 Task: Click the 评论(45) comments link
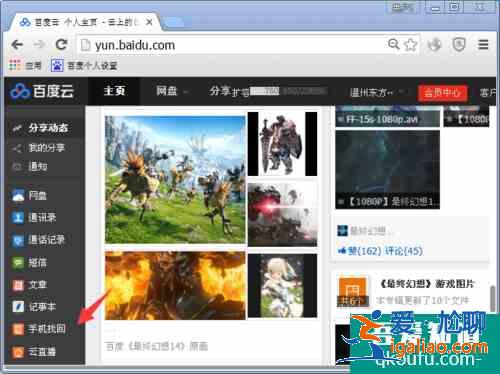pyautogui.click(x=404, y=251)
